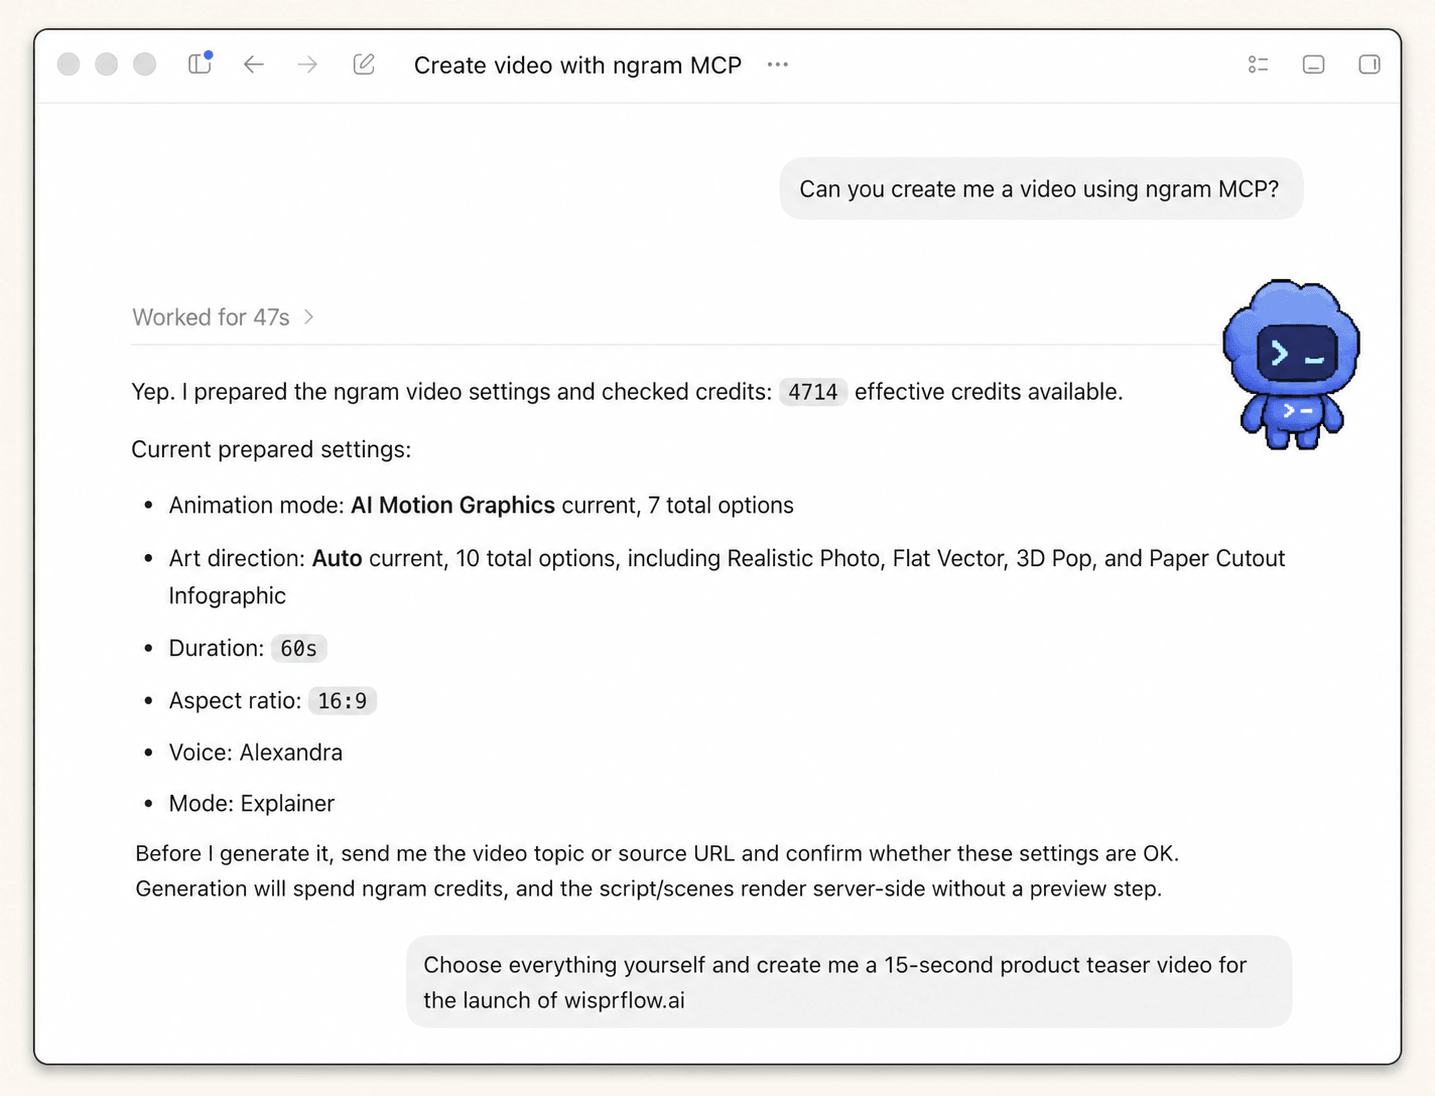Click the message 'Can you create me a video using ngram MCP?'
The image size is (1435, 1096).
point(1040,189)
